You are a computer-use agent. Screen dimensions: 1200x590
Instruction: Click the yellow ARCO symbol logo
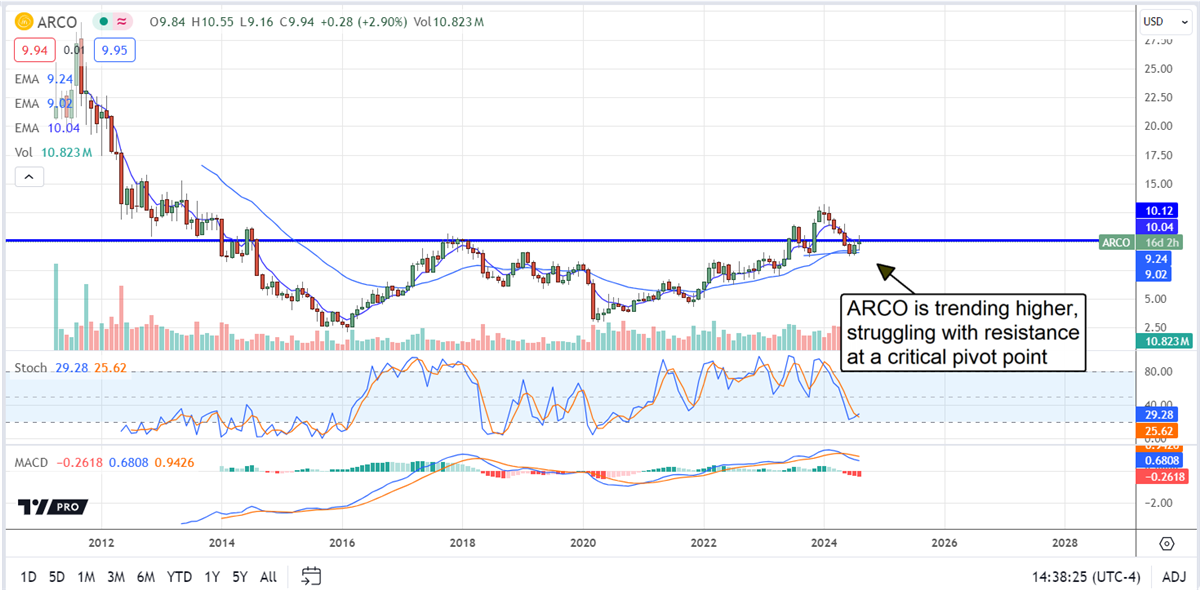tap(22, 21)
